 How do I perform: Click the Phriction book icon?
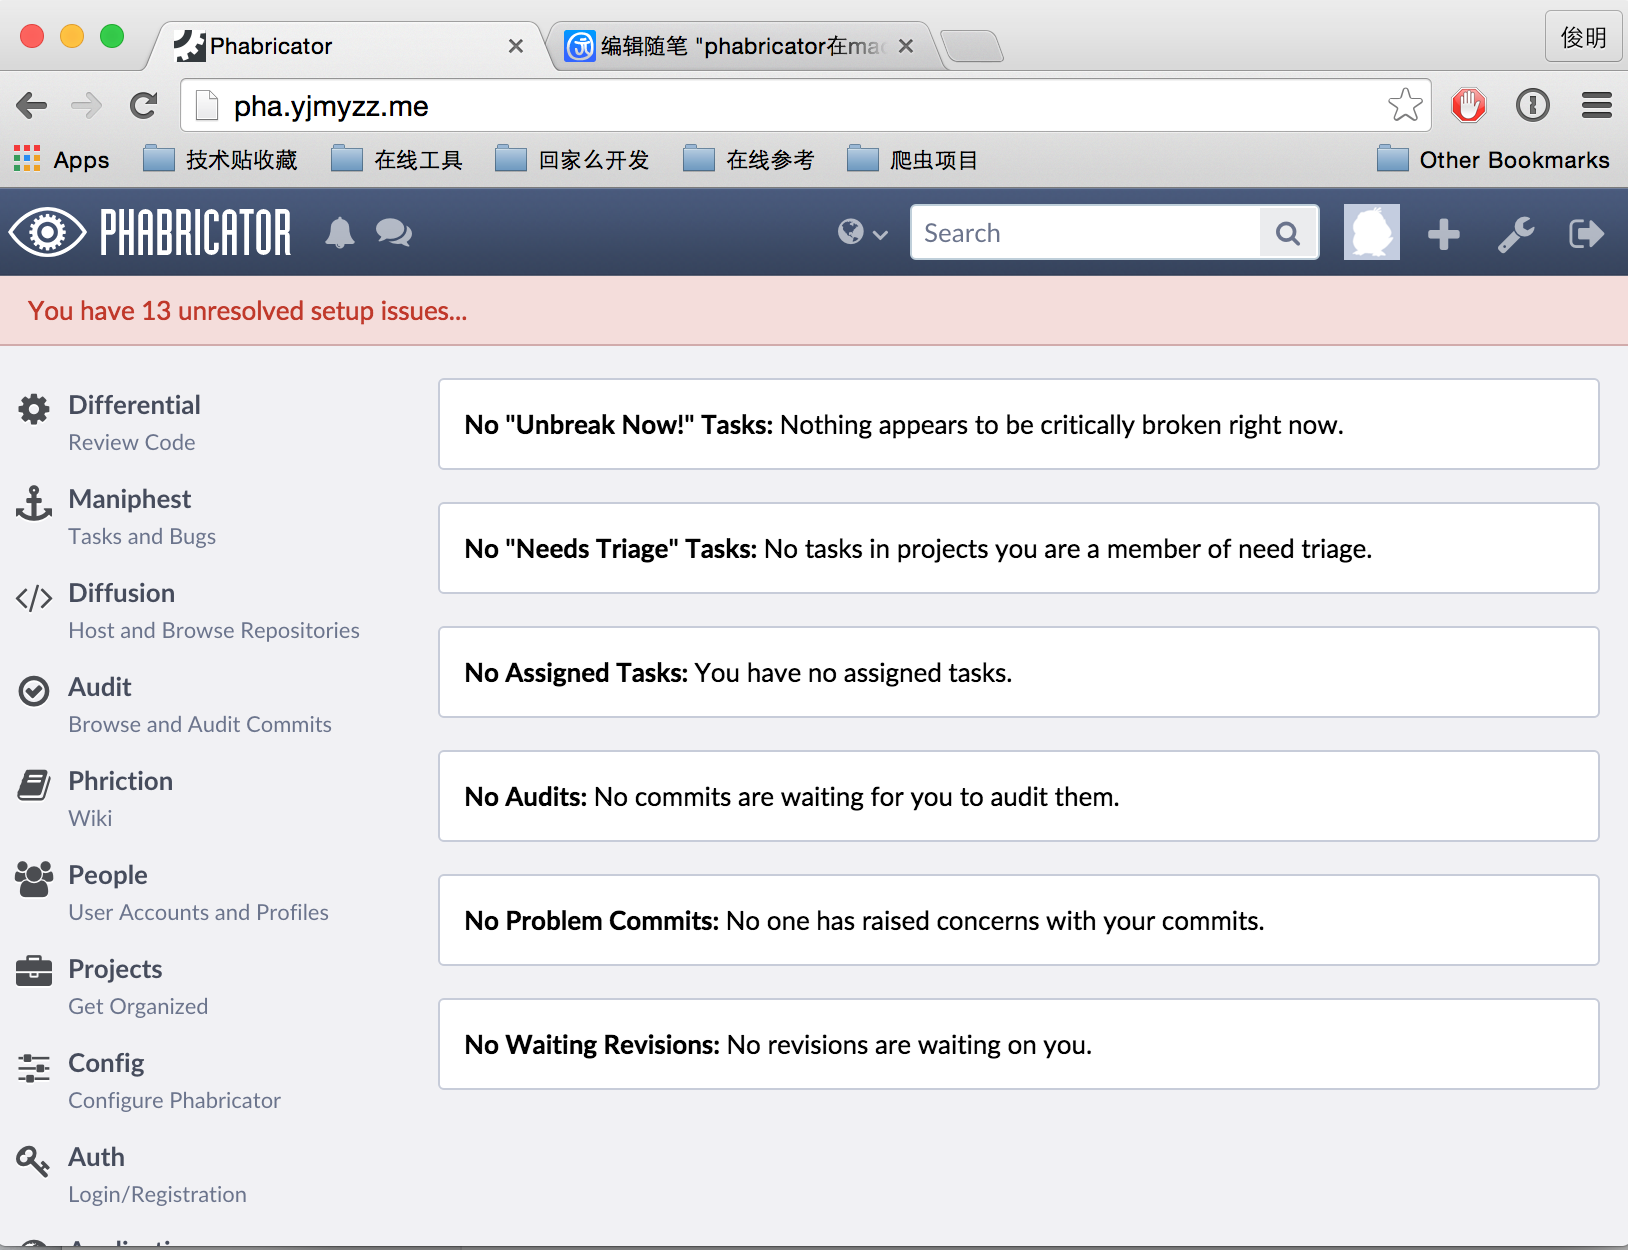click(34, 785)
